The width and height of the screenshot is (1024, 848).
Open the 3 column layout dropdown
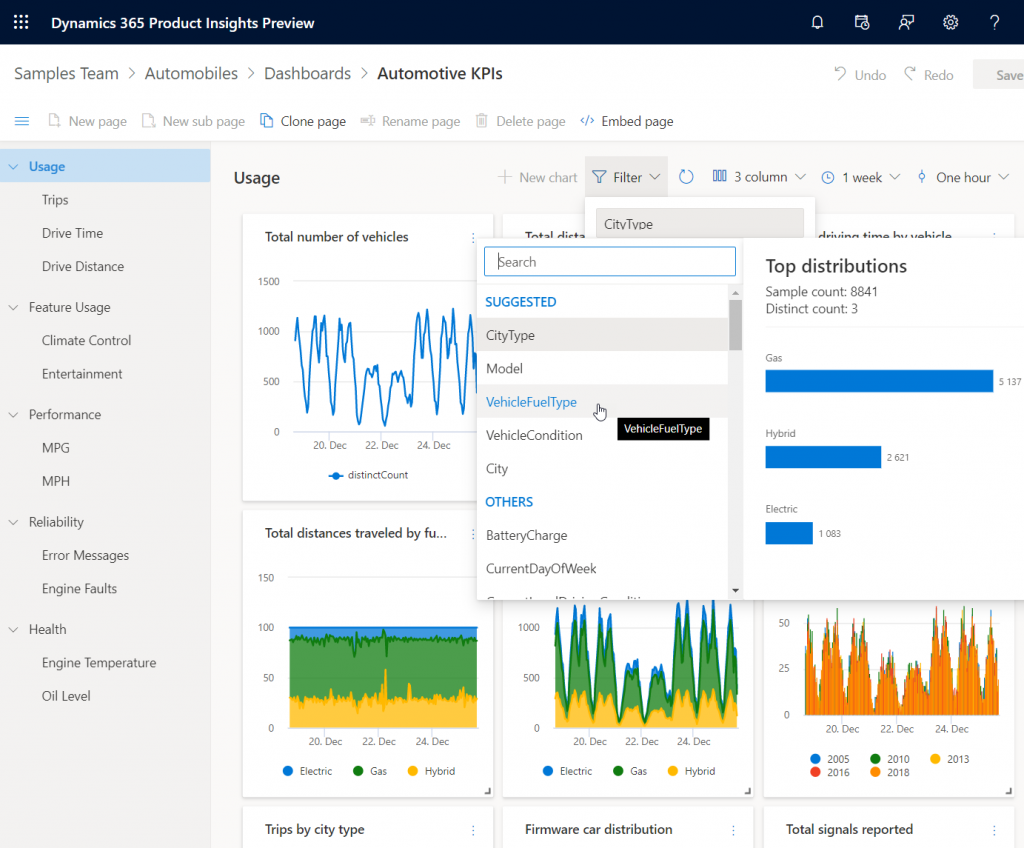pos(759,177)
